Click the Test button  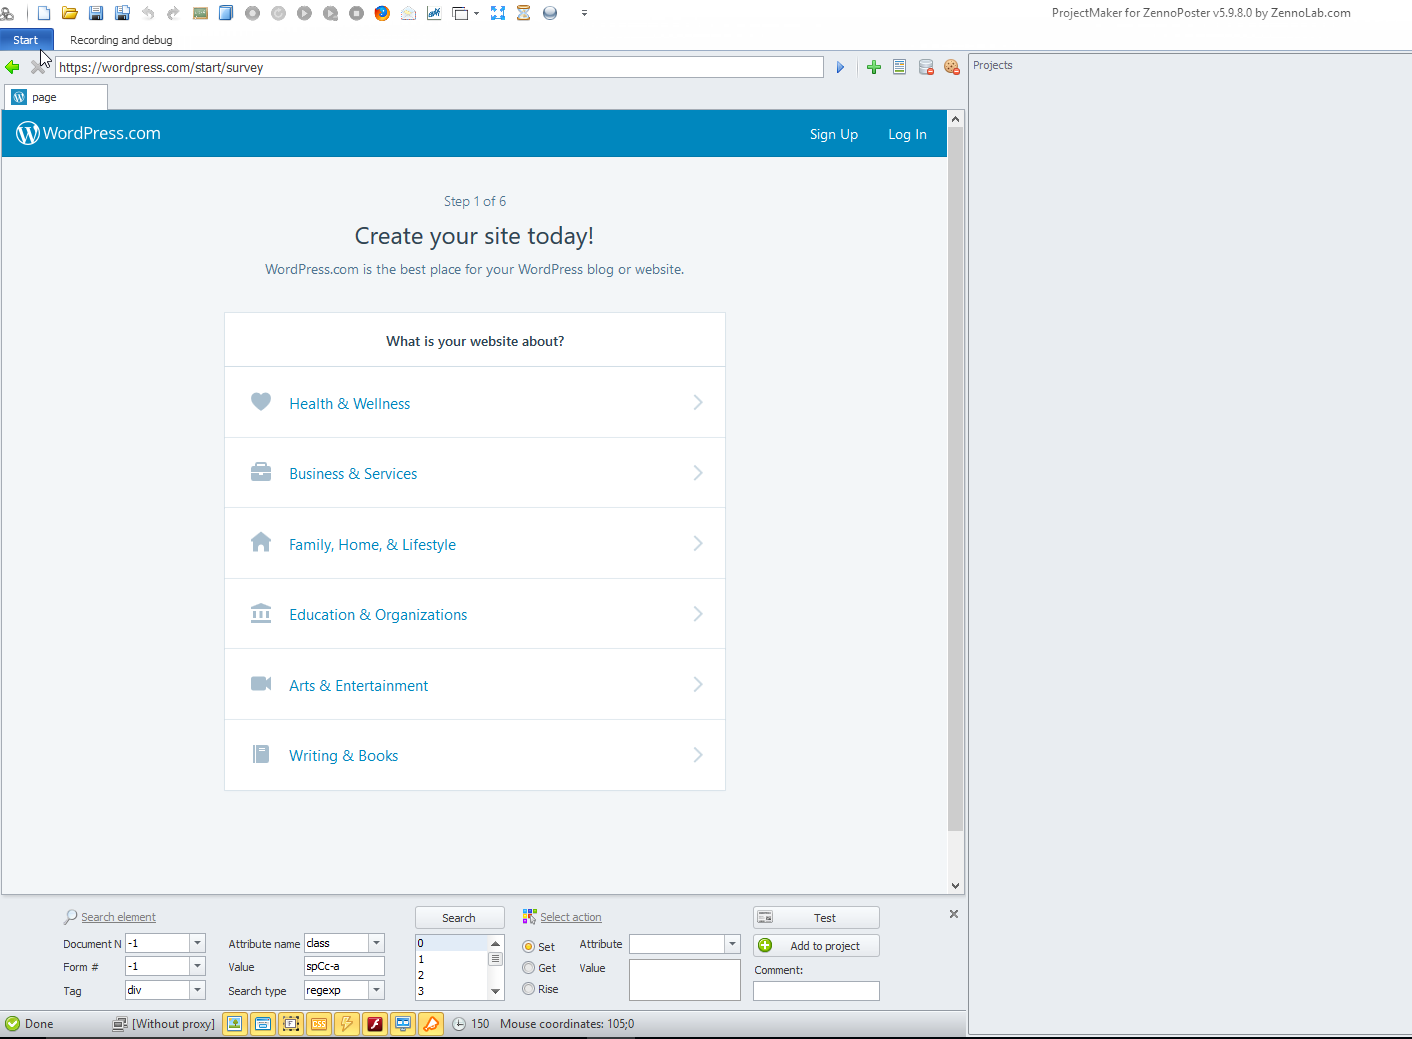click(x=816, y=918)
